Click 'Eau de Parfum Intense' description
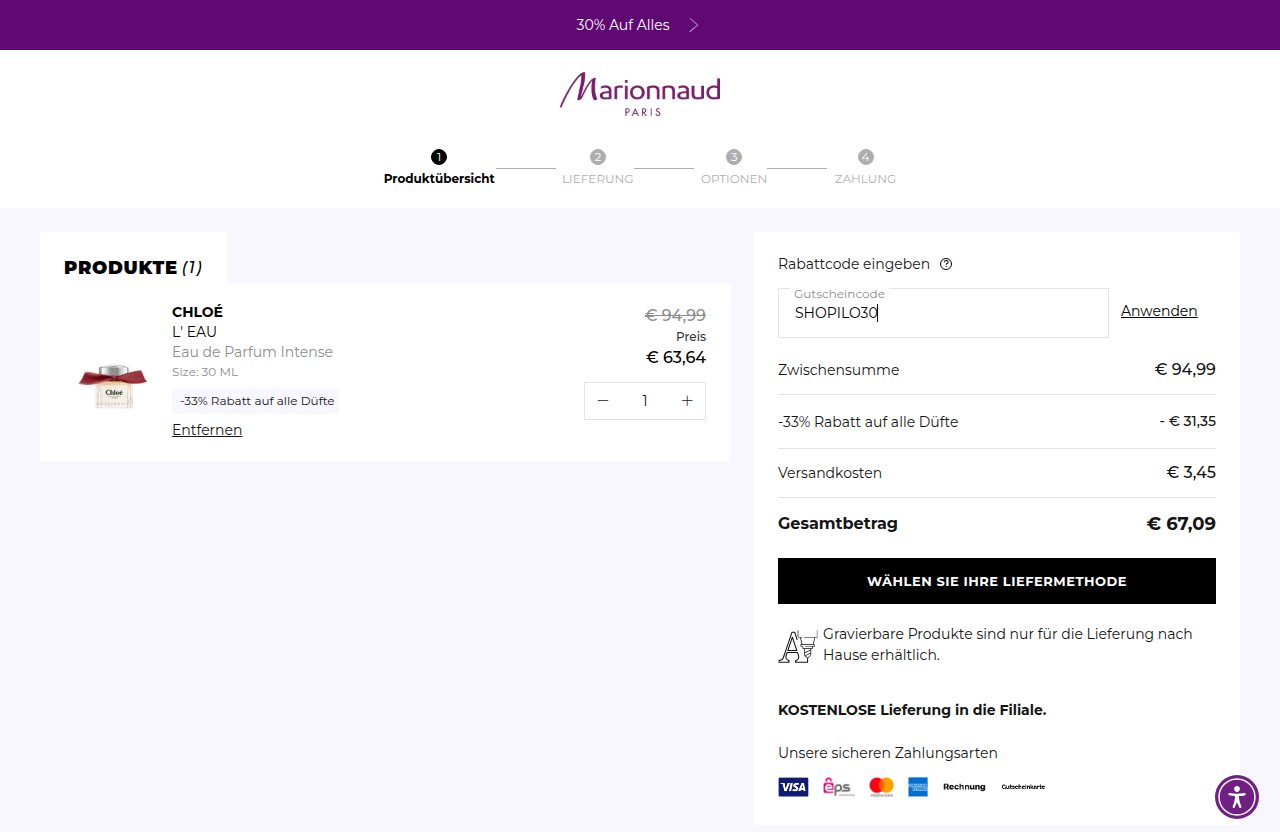 [x=252, y=352]
